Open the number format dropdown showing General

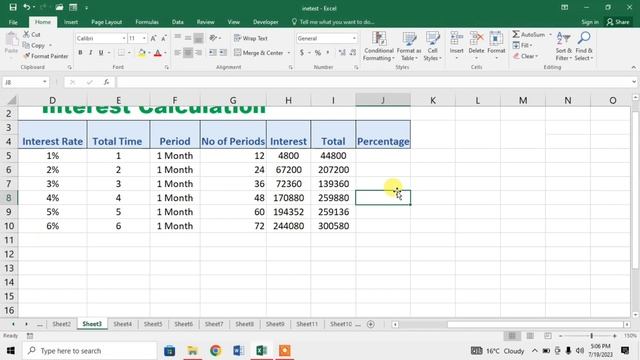353,38
